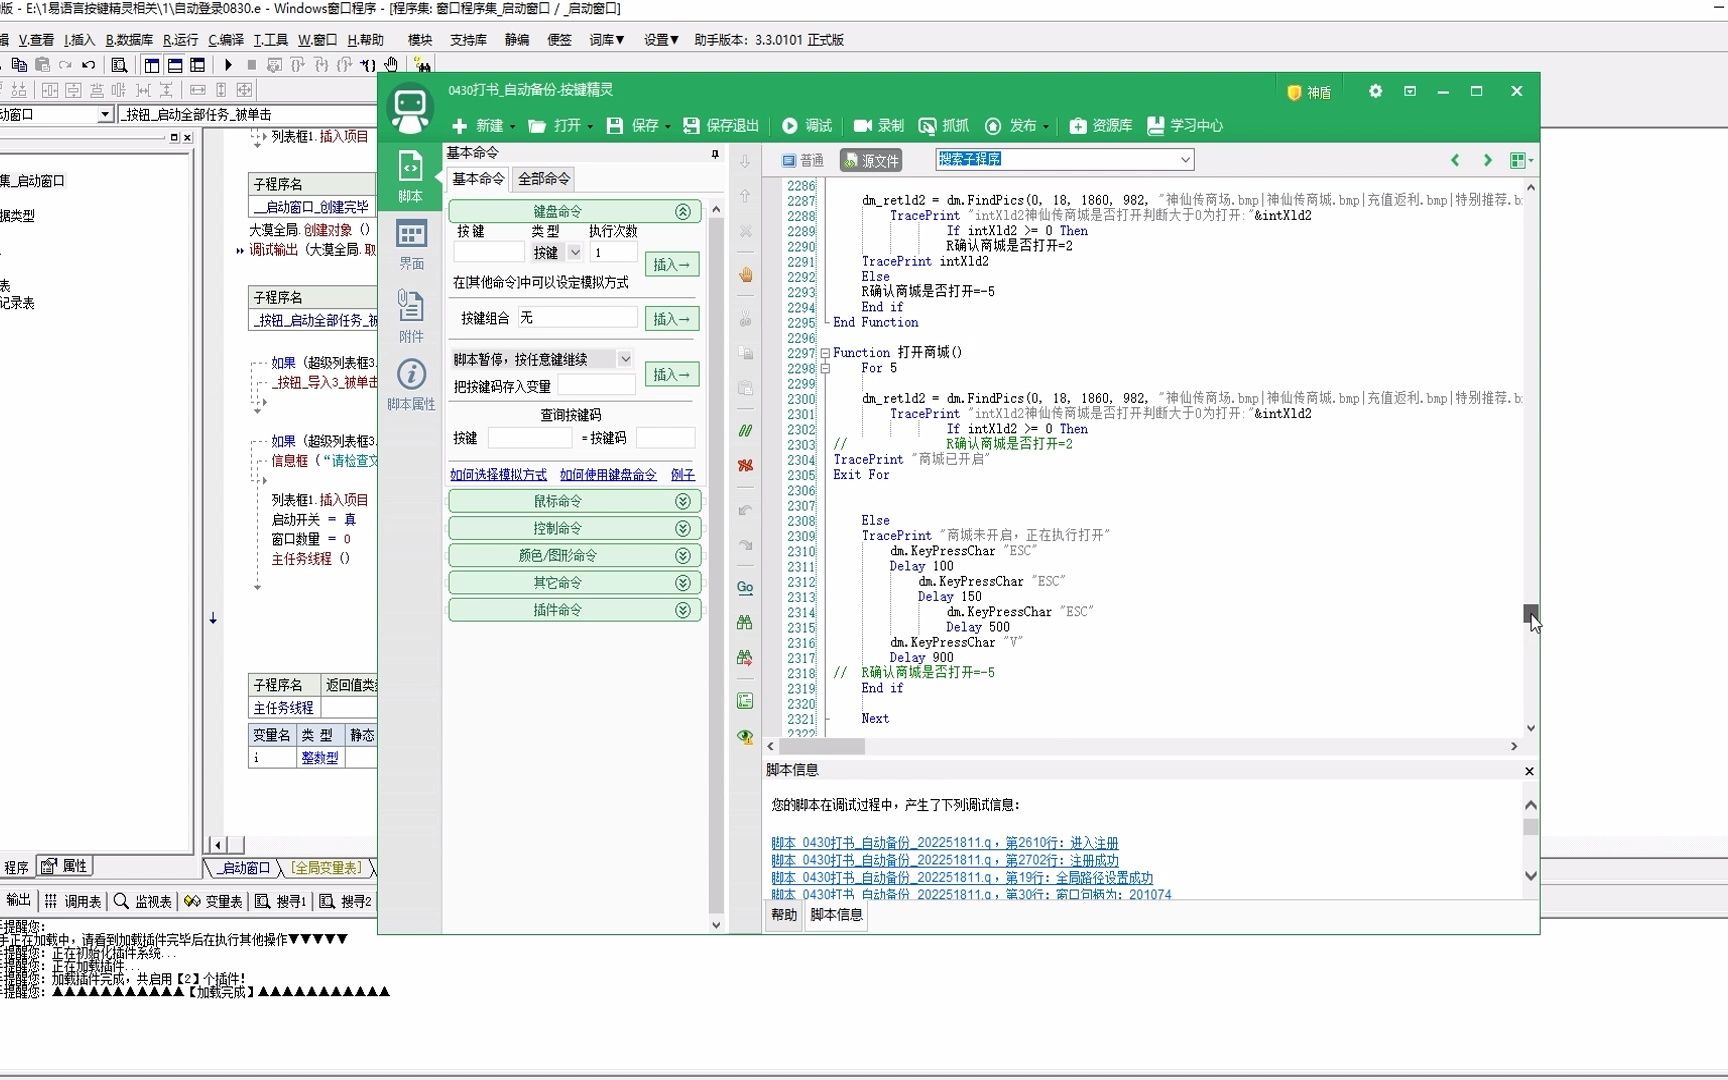Pin the 基本命令 panel
The width and height of the screenshot is (1728, 1080).
point(715,154)
